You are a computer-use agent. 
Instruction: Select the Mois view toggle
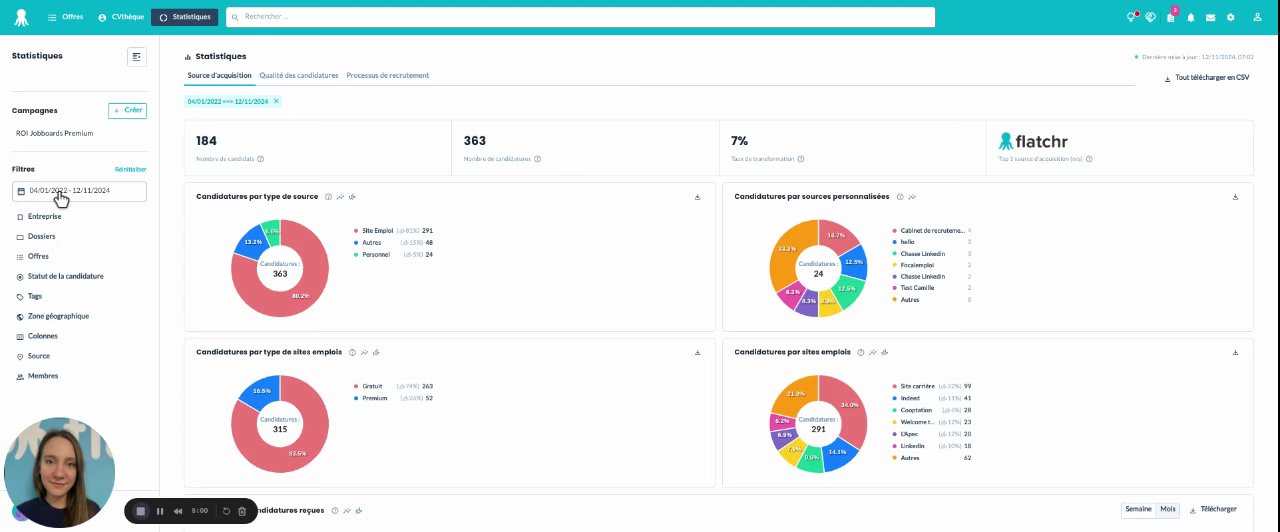coord(1168,509)
